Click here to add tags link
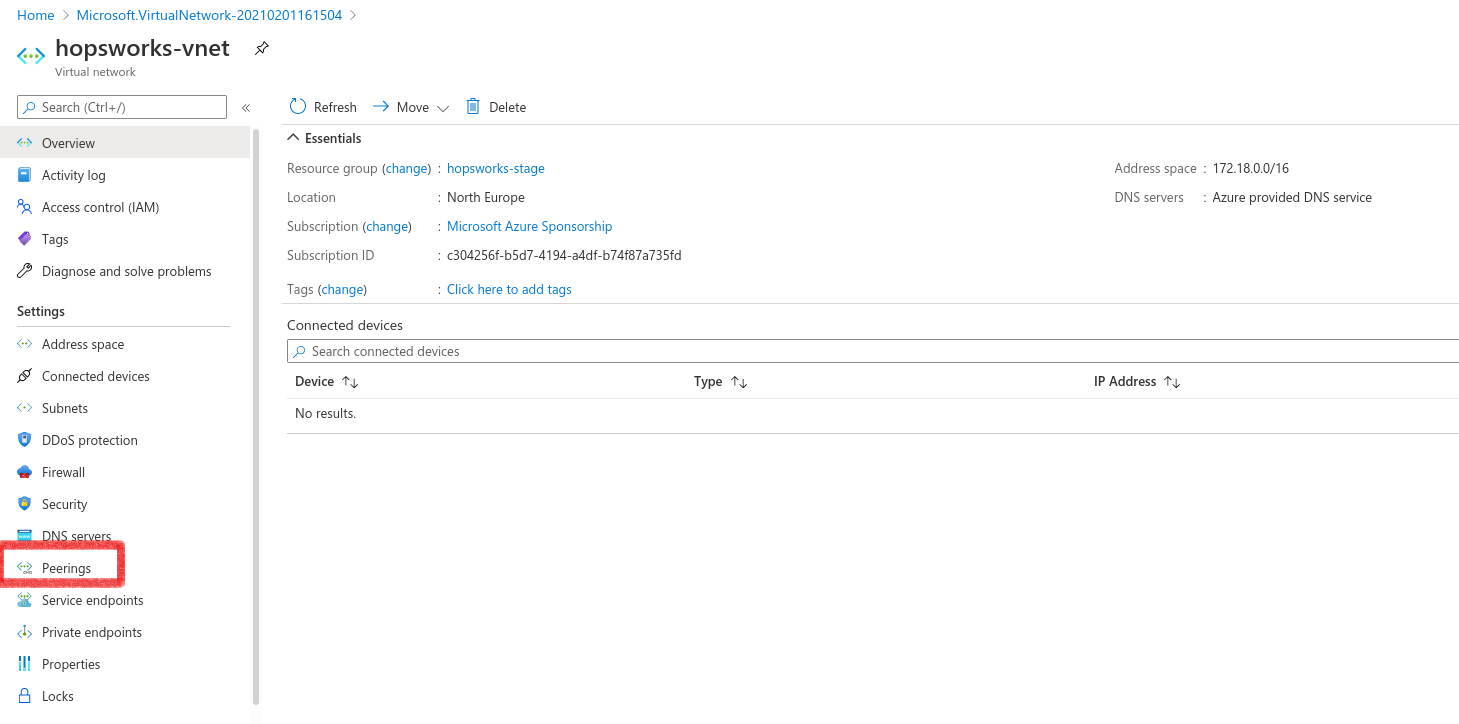The image size is (1459, 724). [x=509, y=290]
